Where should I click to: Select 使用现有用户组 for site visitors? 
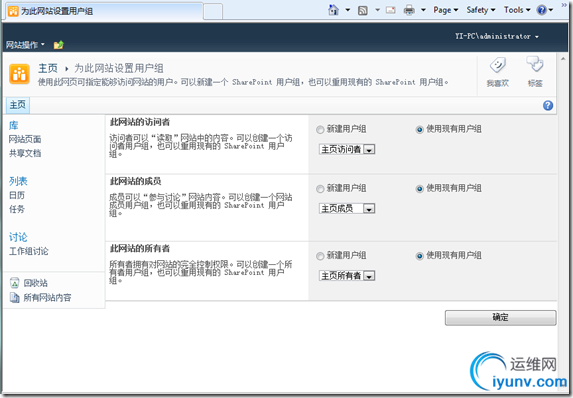click(x=420, y=129)
